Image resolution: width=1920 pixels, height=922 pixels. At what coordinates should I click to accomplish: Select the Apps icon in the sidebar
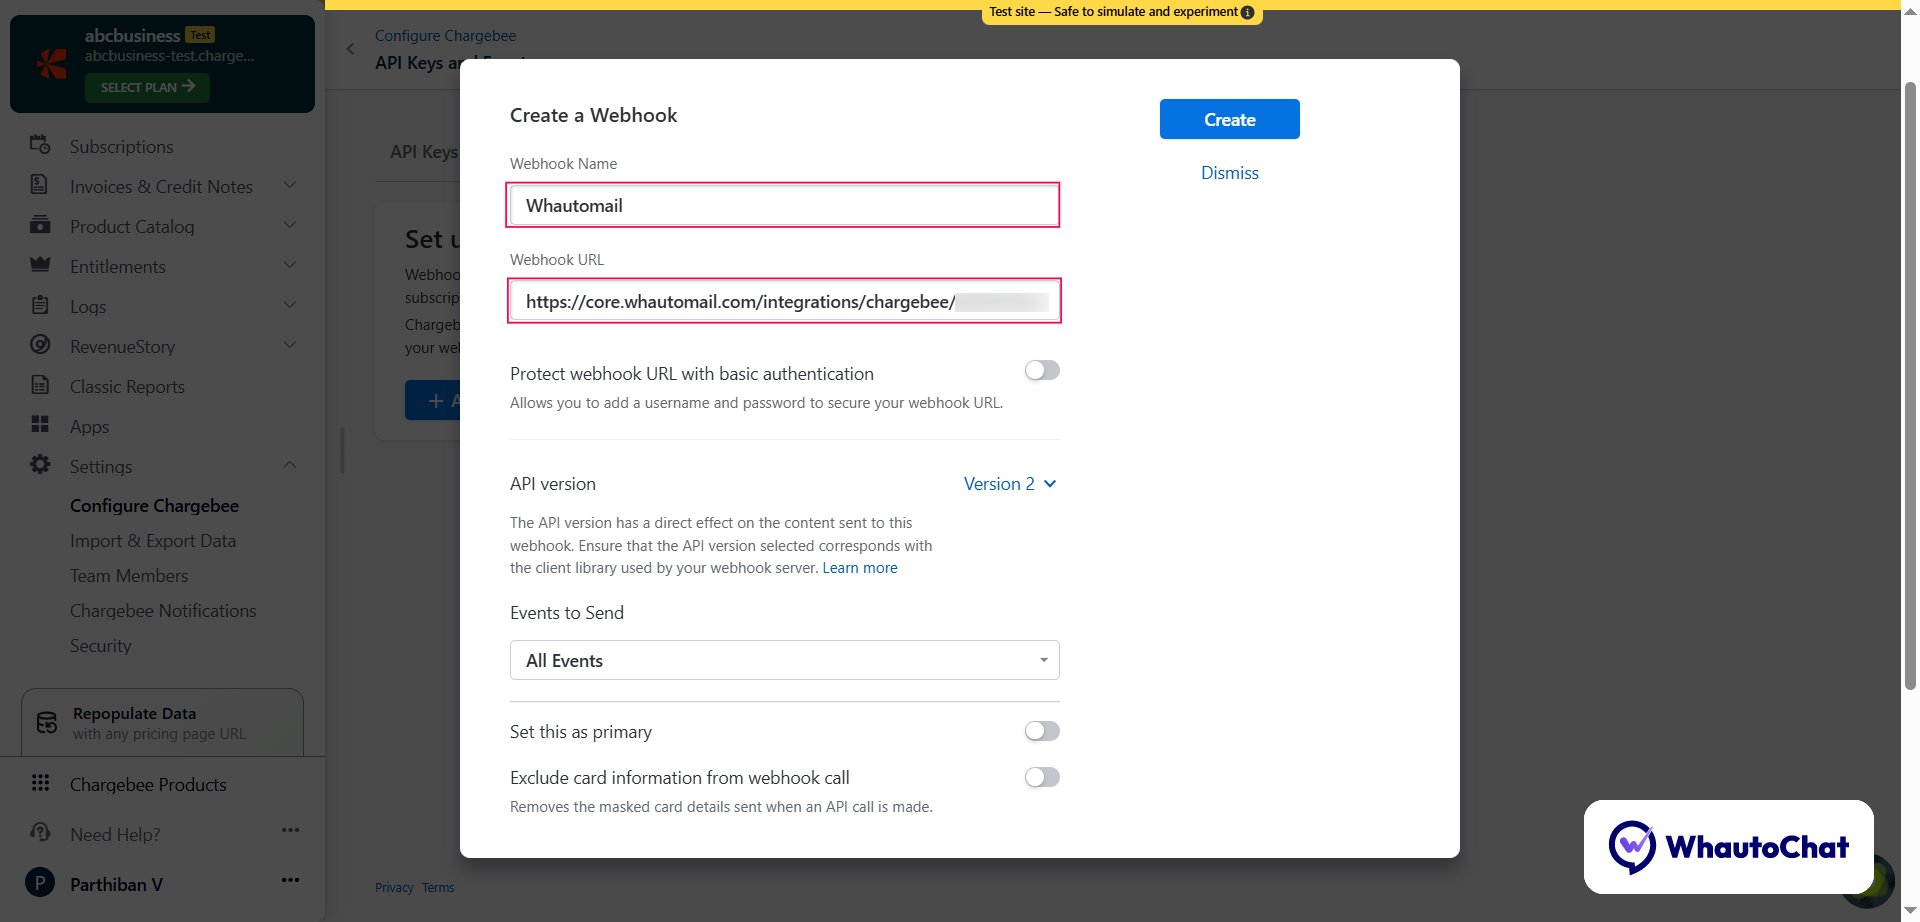tap(40, 426)
